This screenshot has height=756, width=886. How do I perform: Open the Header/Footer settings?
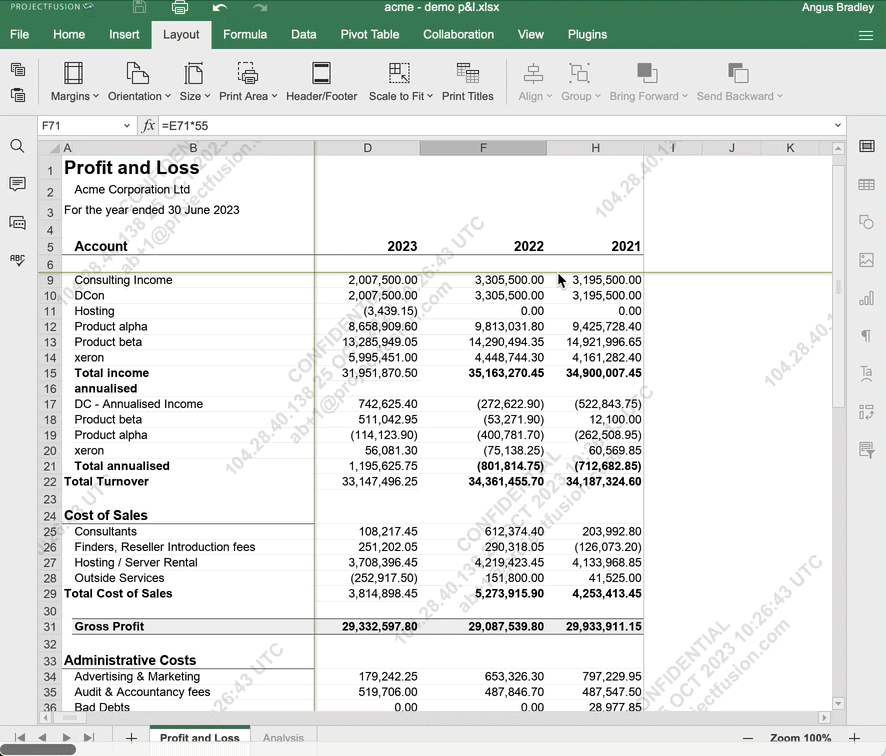(321, 82)
